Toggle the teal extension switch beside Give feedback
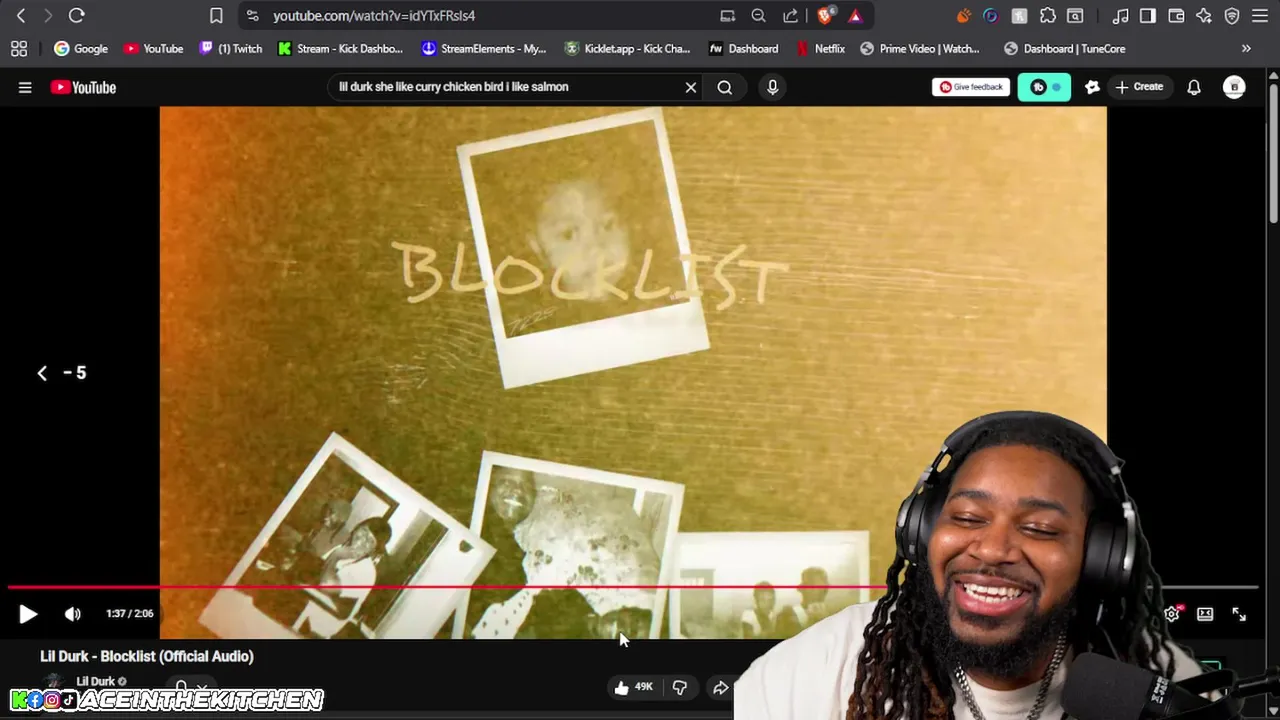This screenshot has width=1280, height=720. point(1044,88)
